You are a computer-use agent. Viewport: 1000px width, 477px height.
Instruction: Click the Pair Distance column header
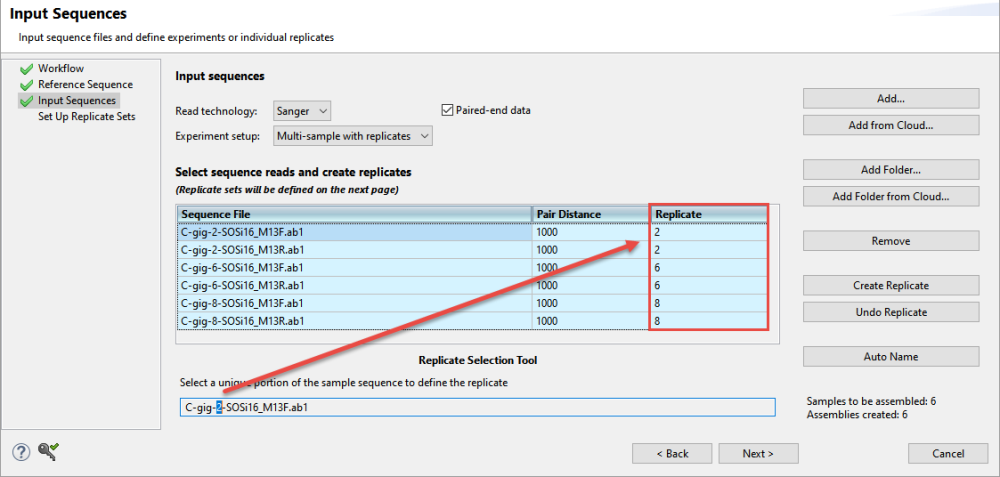pos(591,214)
